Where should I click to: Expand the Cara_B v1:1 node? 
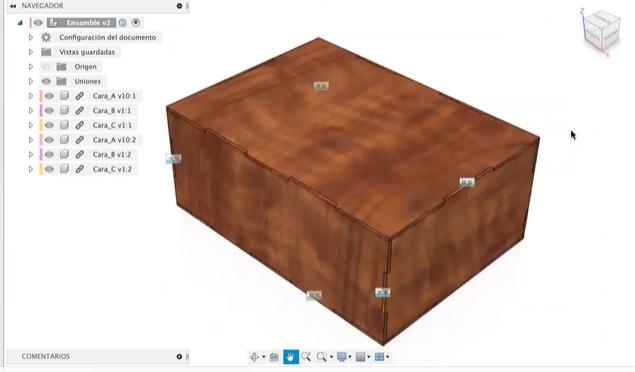(31, 111)
